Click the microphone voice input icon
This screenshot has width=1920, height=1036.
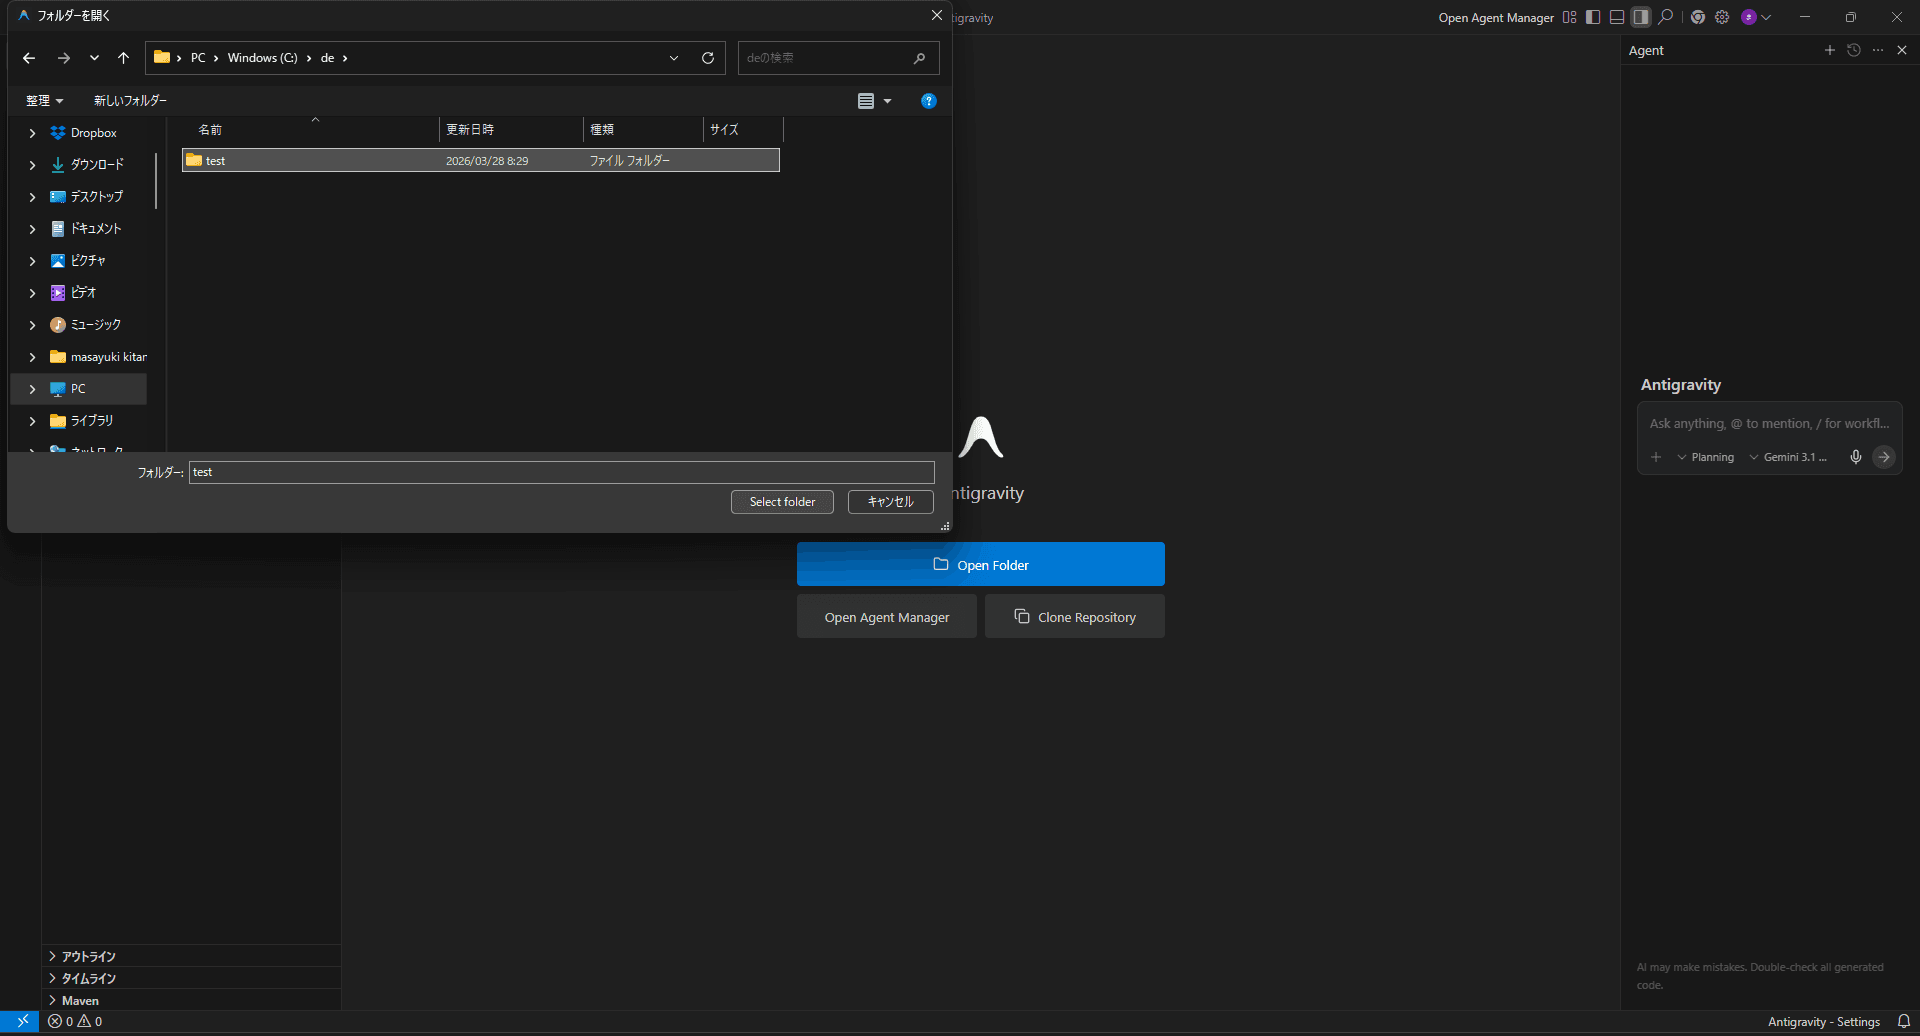[x=1856, y=457]
